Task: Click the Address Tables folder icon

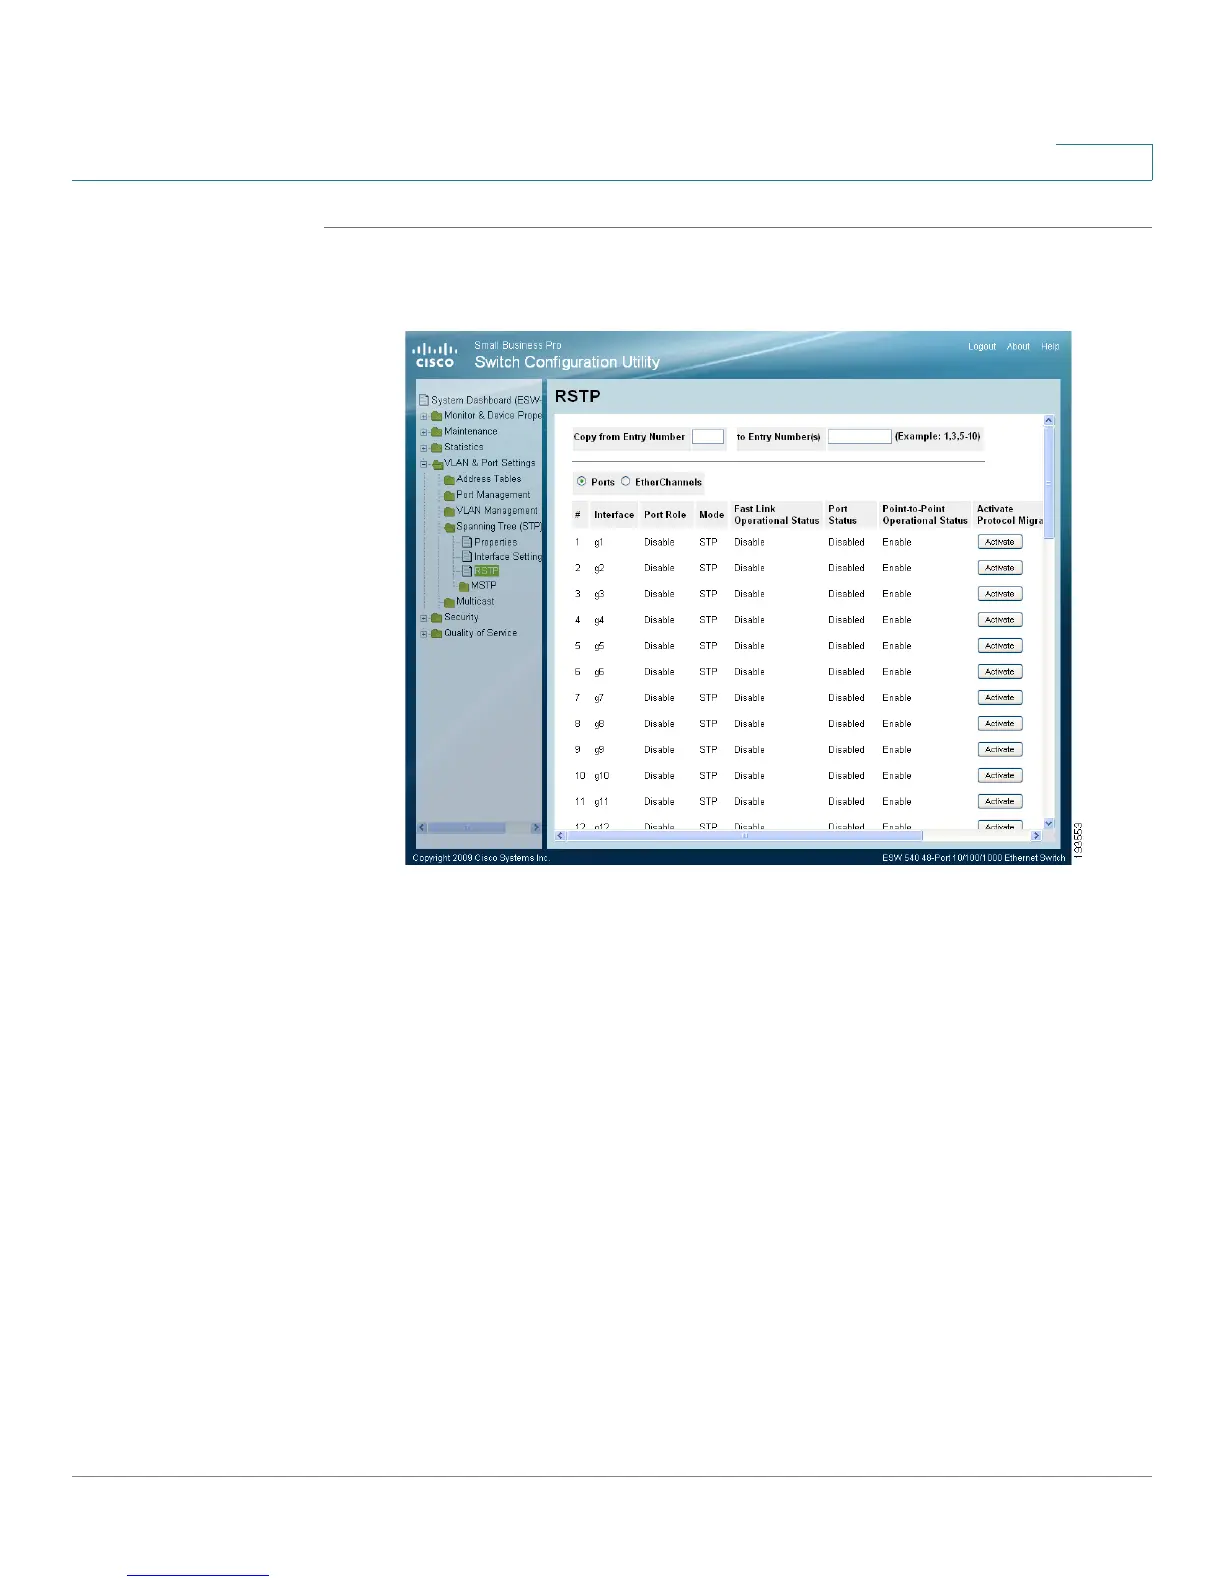Action: pyautogui.click(x=449, y=479)
